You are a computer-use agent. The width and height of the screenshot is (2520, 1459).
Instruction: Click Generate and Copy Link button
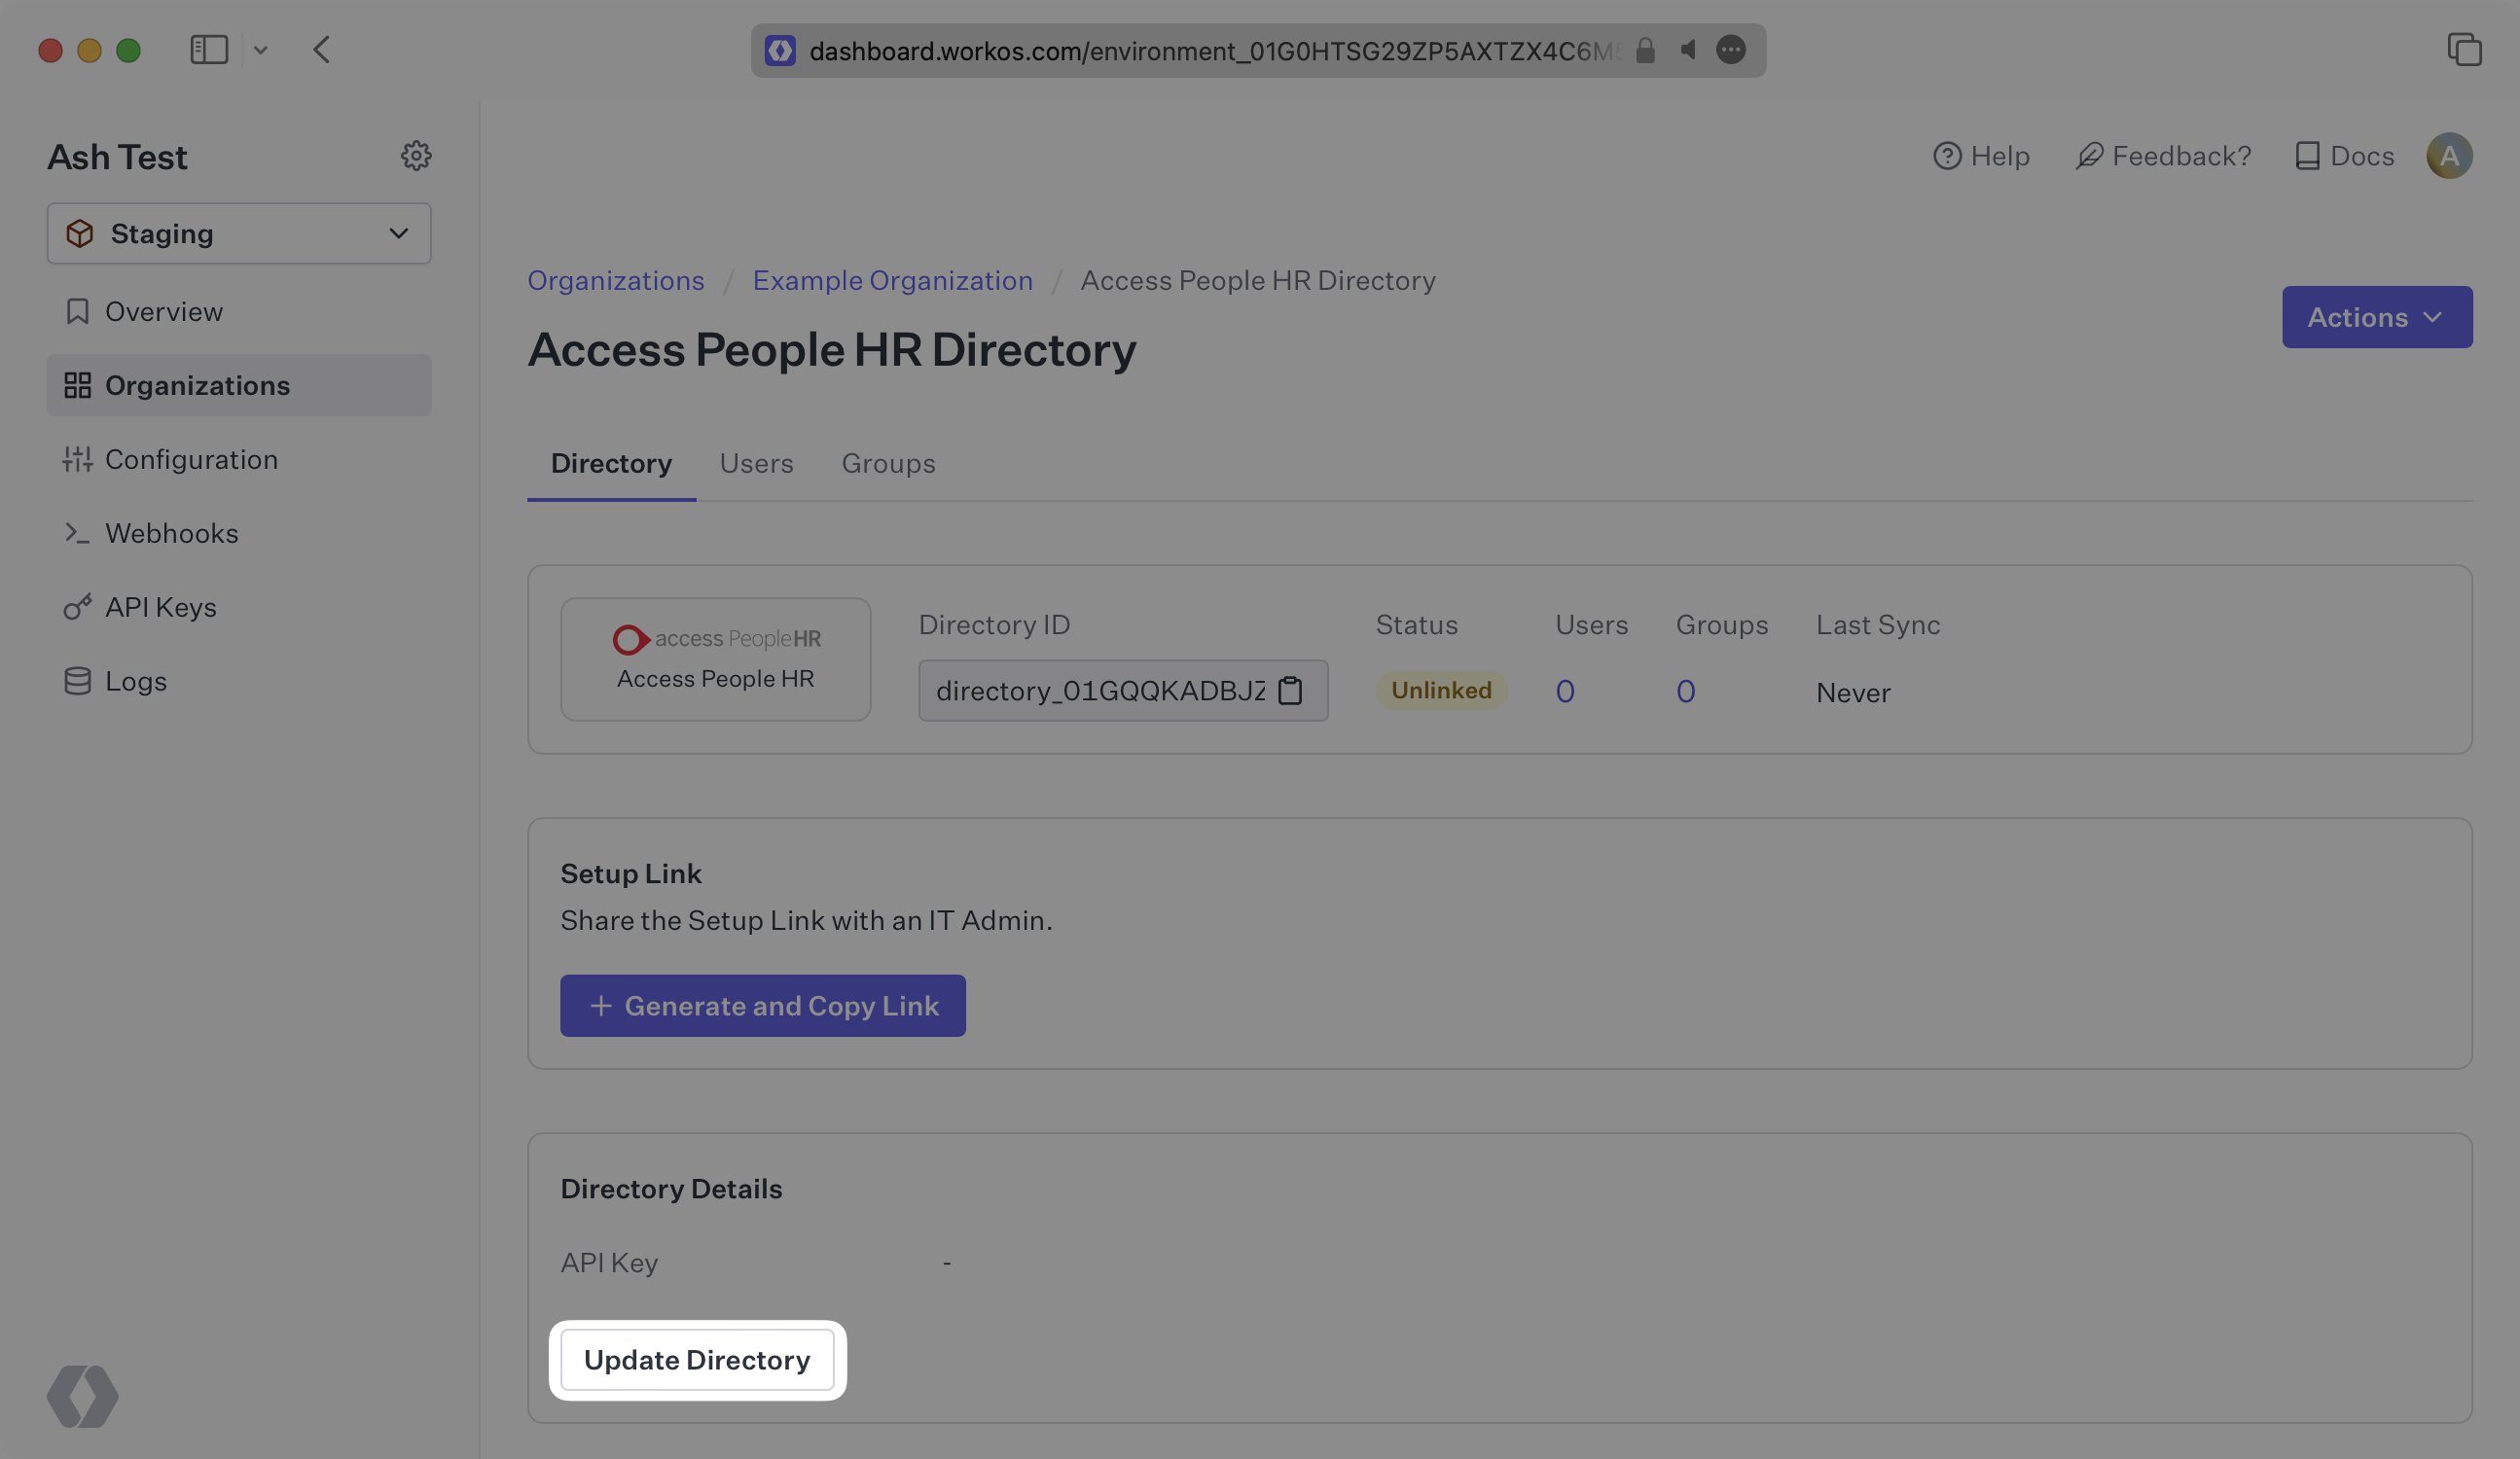pos(763,1004)
